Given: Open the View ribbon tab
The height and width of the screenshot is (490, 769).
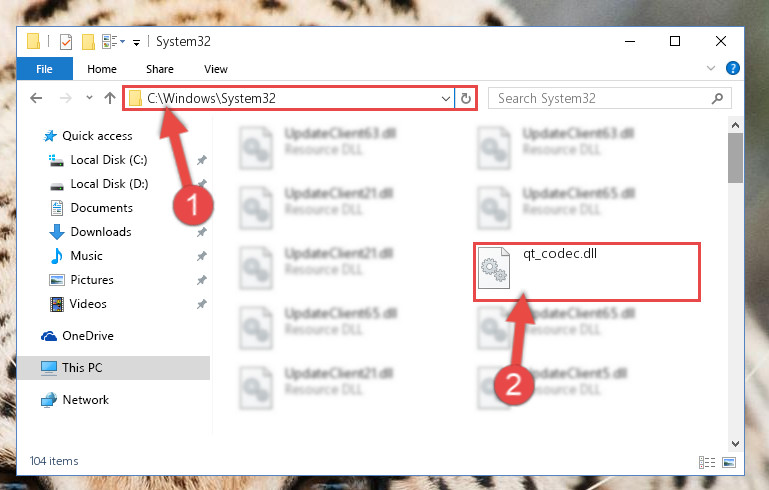Looking at the screenshot, I should tap(216, 69).
